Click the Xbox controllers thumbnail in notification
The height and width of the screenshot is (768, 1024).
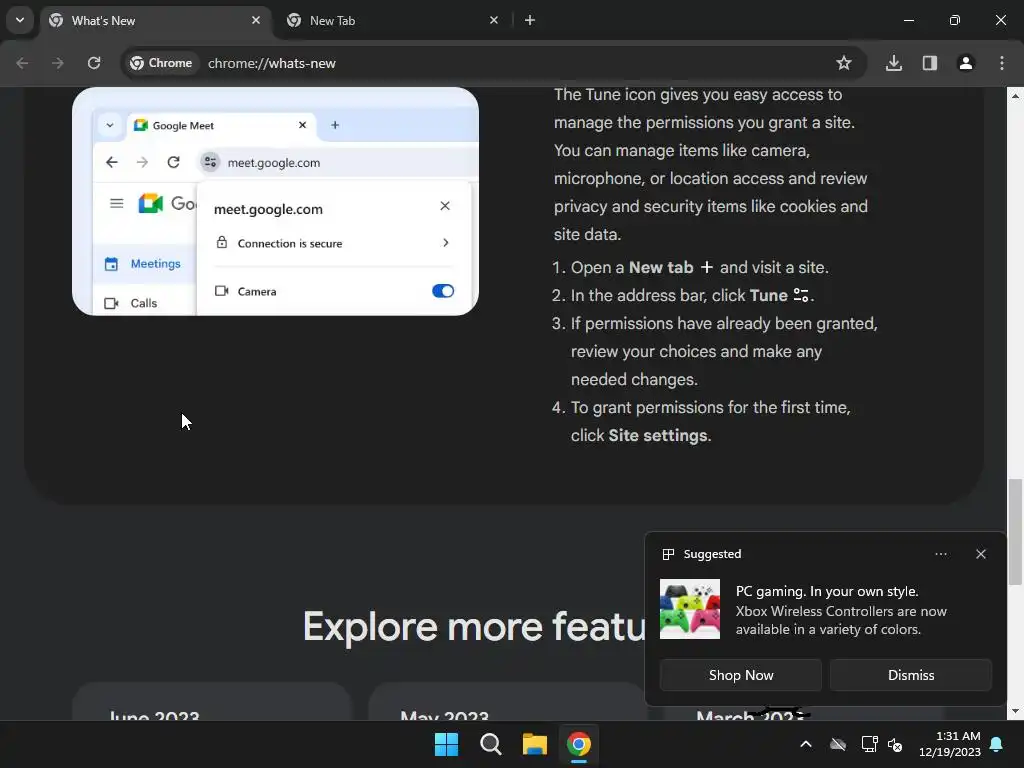tap(690, 609)
